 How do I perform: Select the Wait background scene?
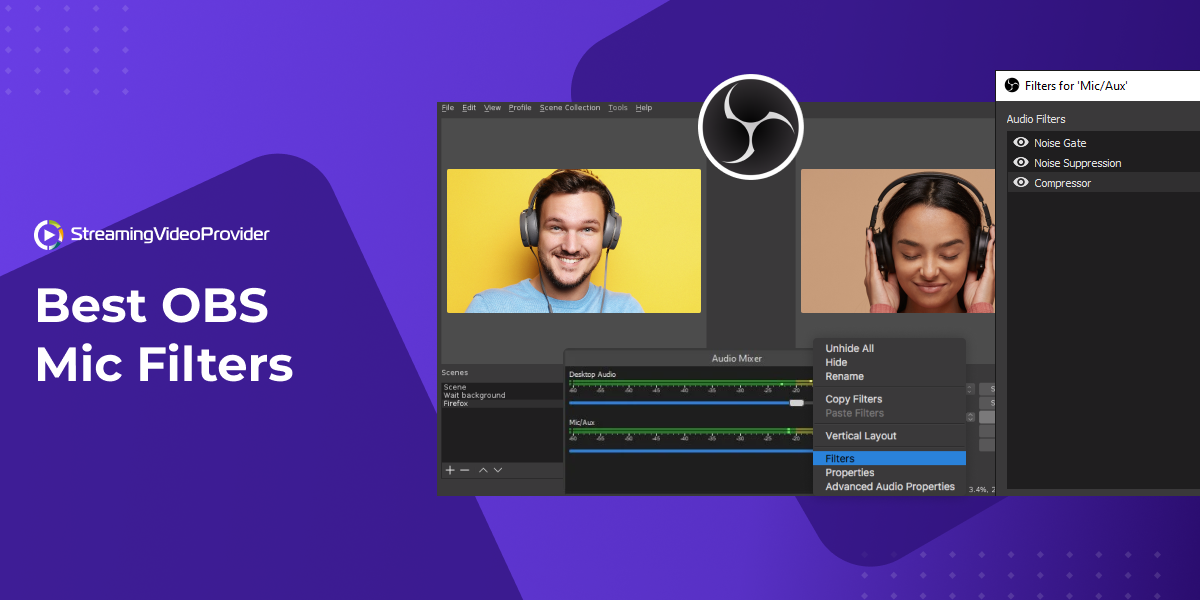[x=502, y=395]
